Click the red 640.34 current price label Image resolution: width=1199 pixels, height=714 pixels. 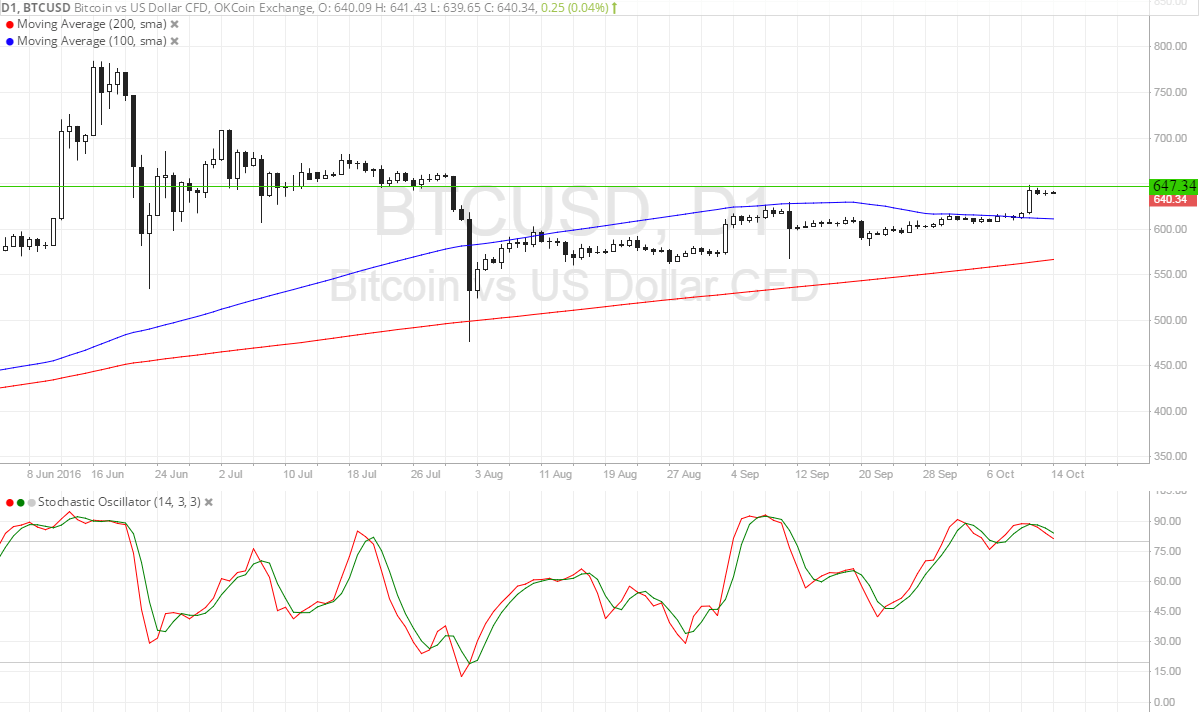pos(1174,200)
